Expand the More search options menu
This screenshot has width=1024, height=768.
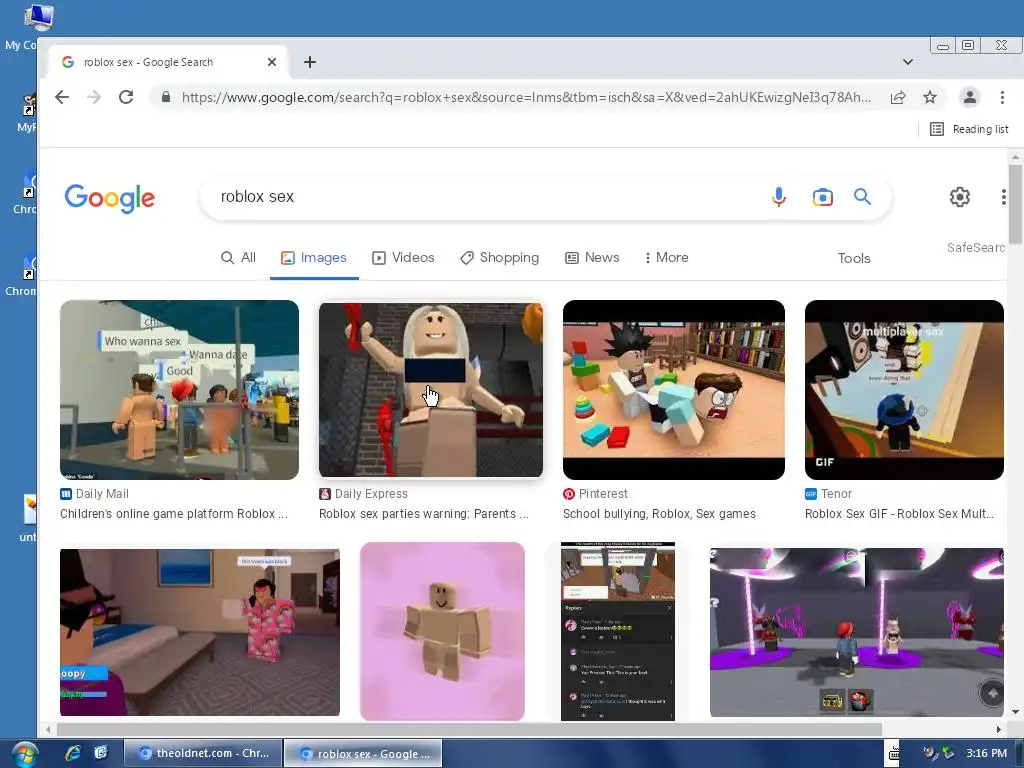[x=667, y=257]
